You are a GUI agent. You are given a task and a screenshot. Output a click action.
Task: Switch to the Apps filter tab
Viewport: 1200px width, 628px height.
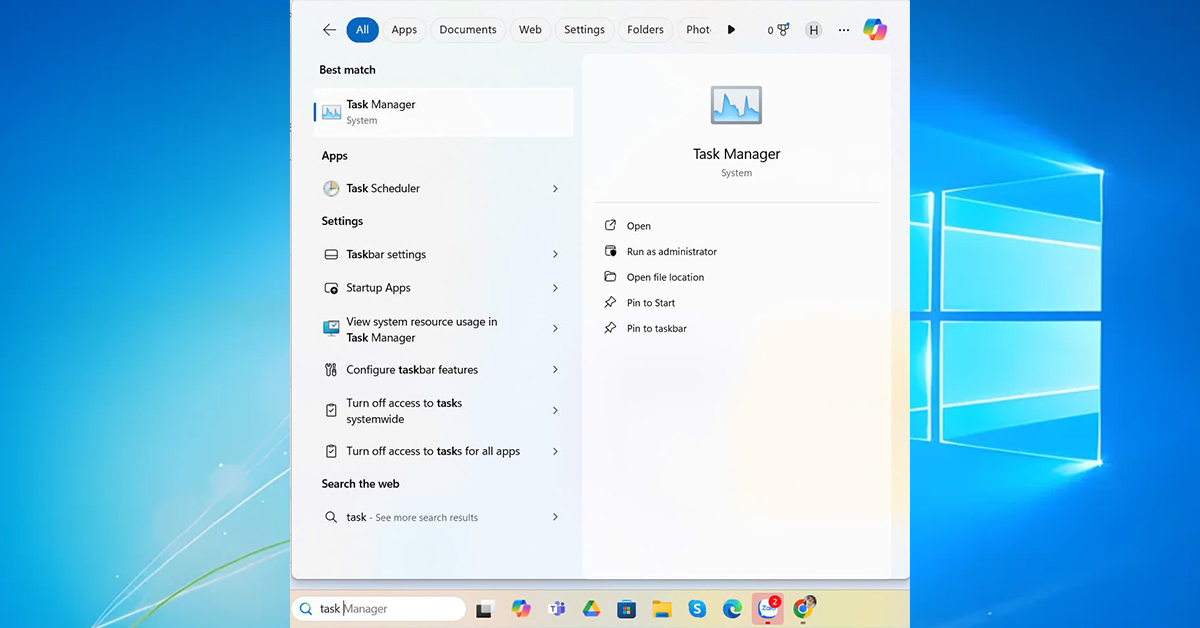[x=404, y=29]
